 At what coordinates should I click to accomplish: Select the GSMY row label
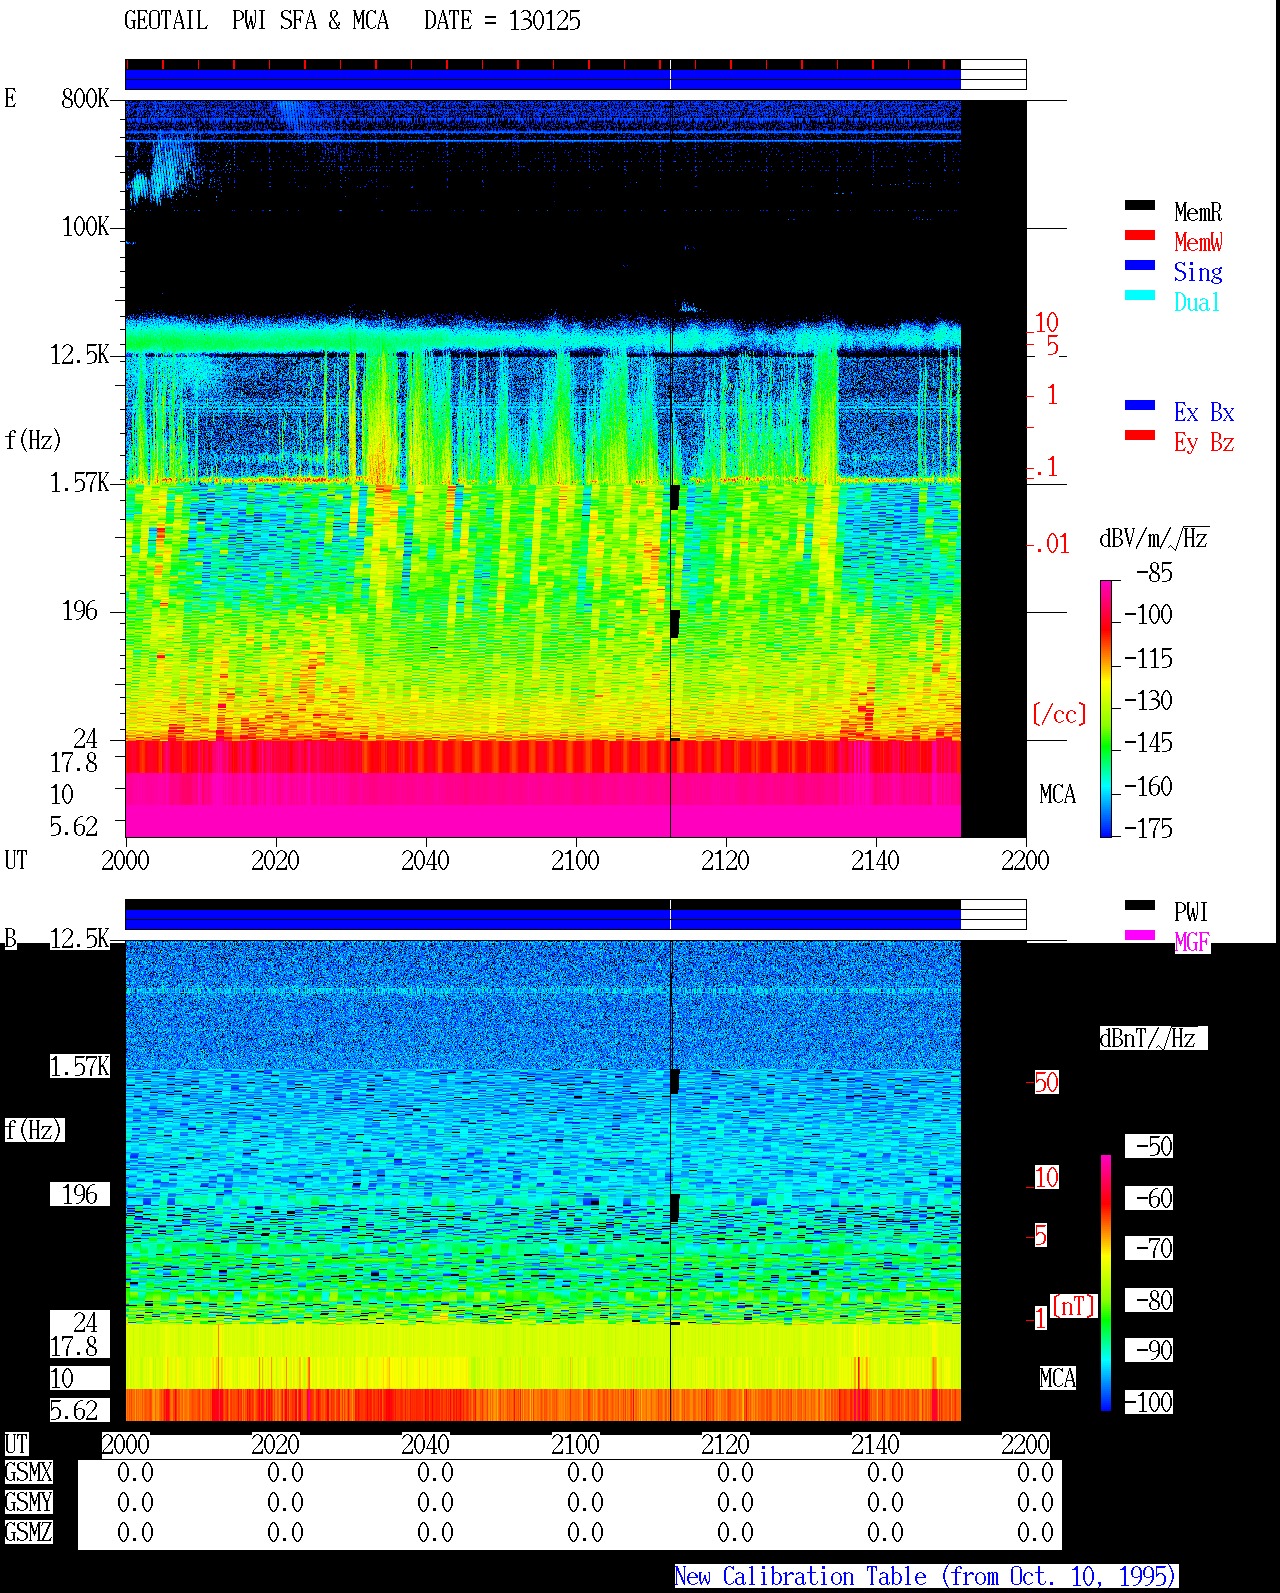[28, 1503]
